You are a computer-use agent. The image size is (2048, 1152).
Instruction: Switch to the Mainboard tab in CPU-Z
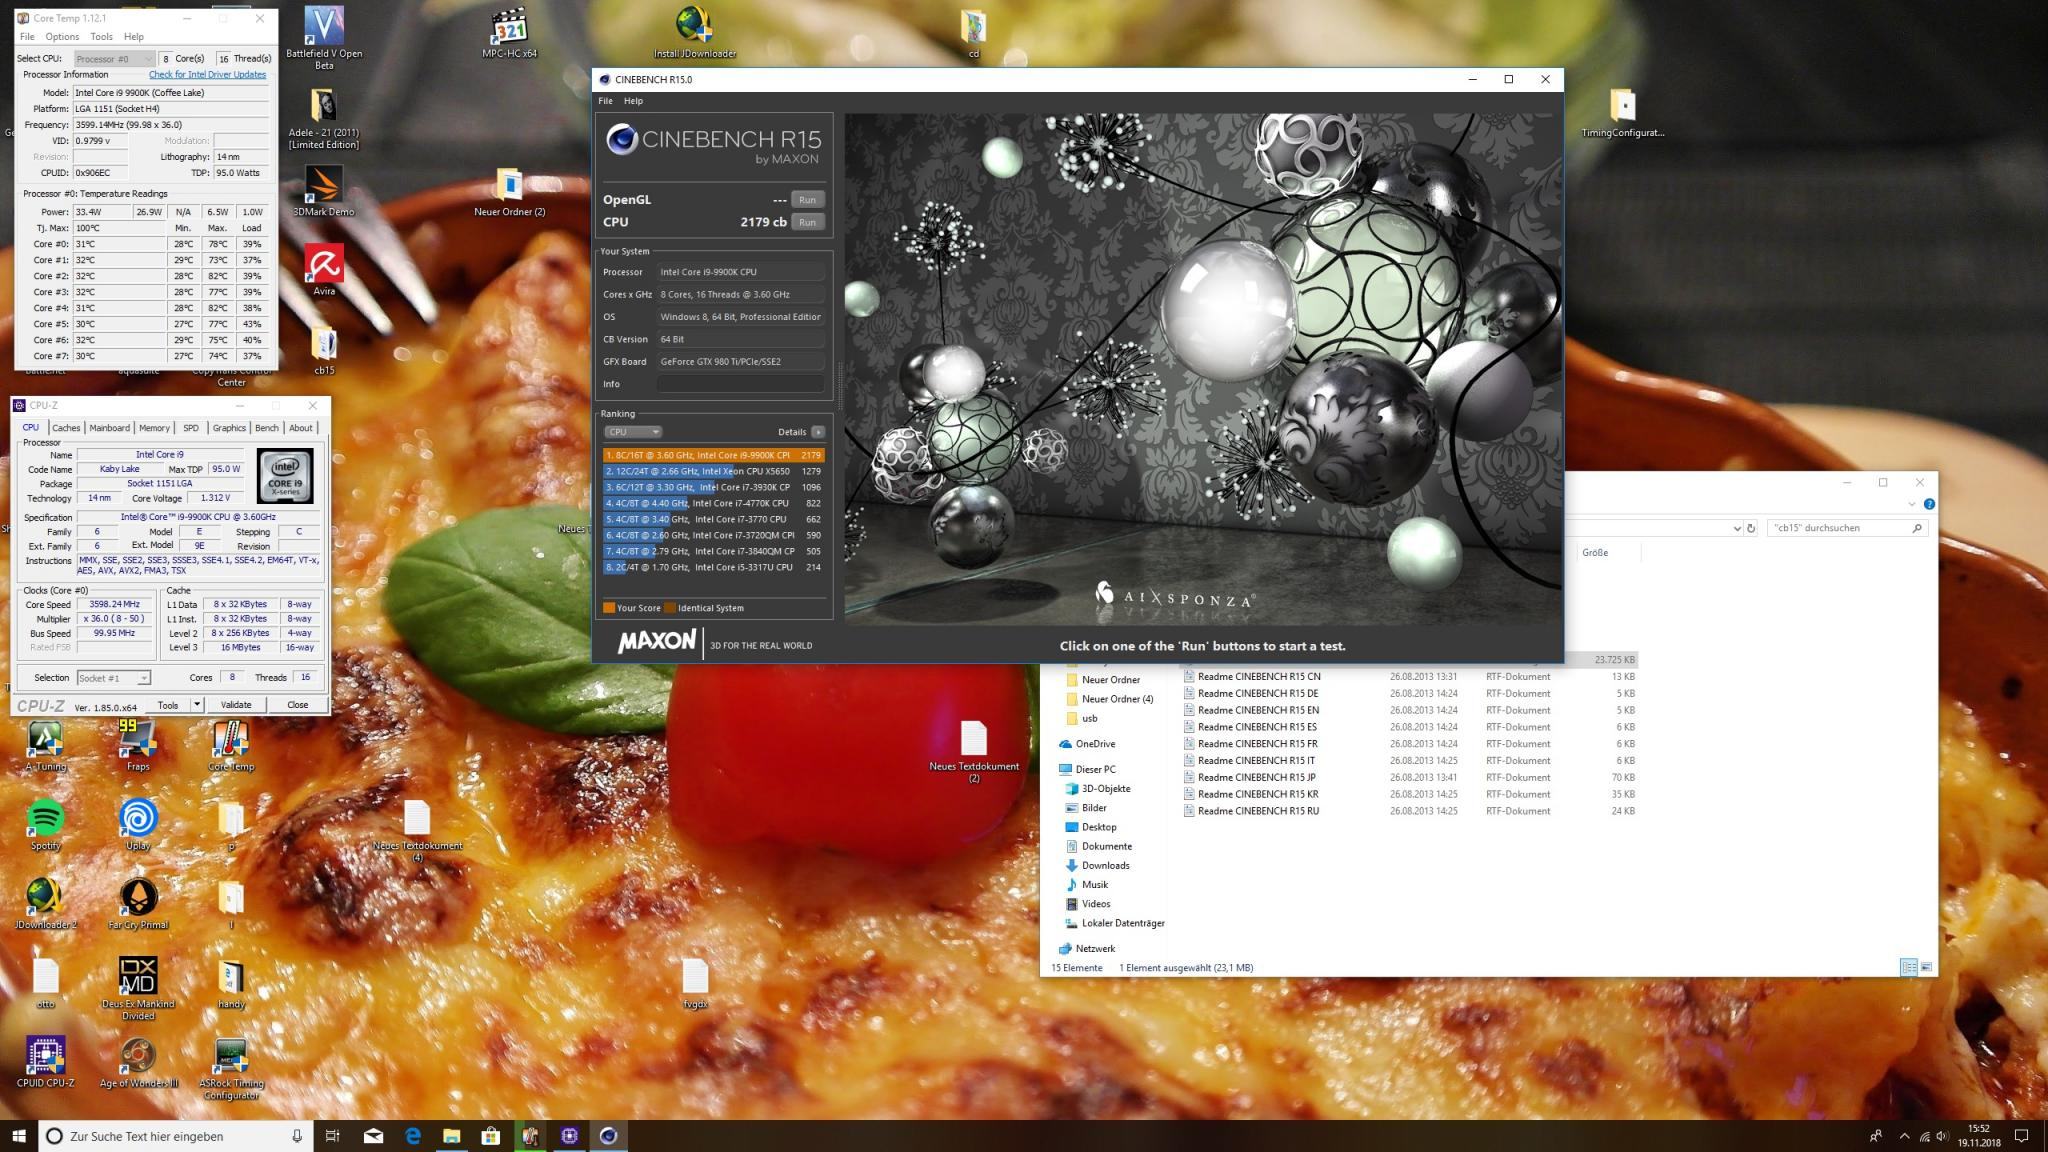[109, 428]
